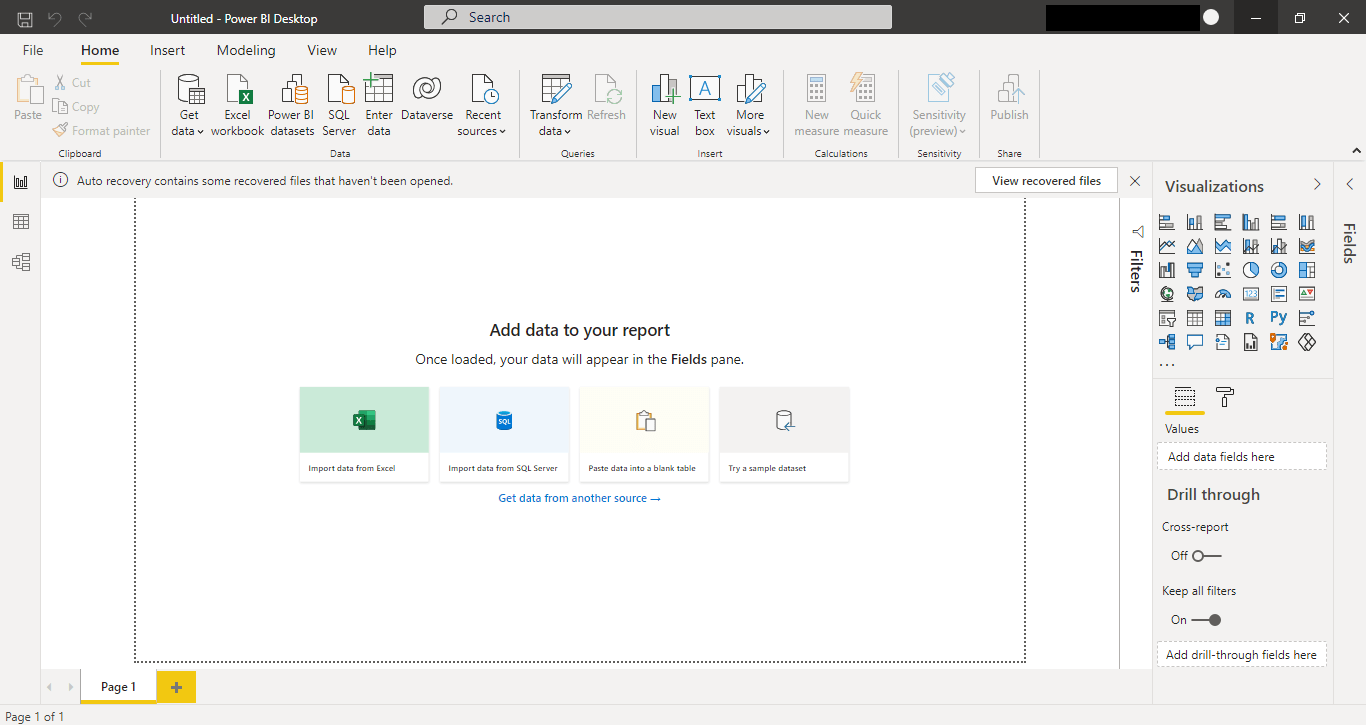Insert a Python visual
The height and width of the screenshot is (725, 1366).
1279,317
